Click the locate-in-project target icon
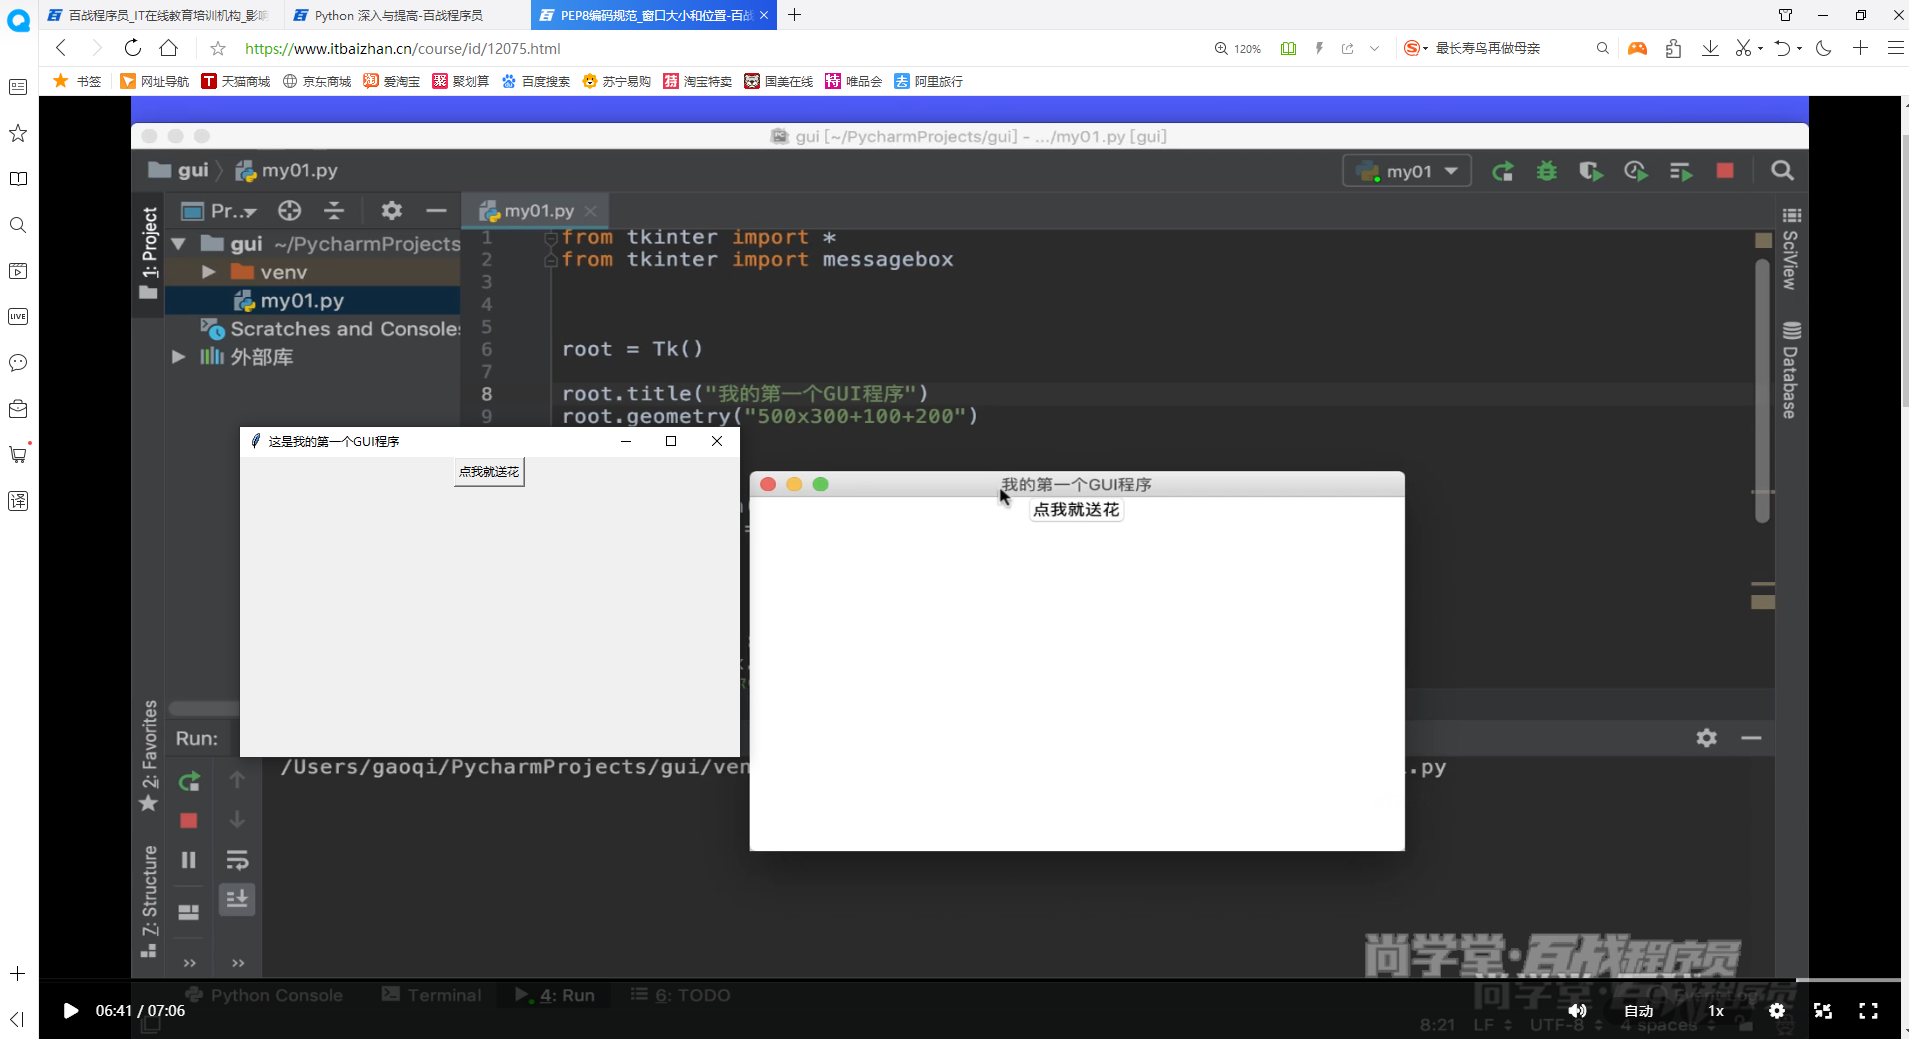 [x=289, y=210]
